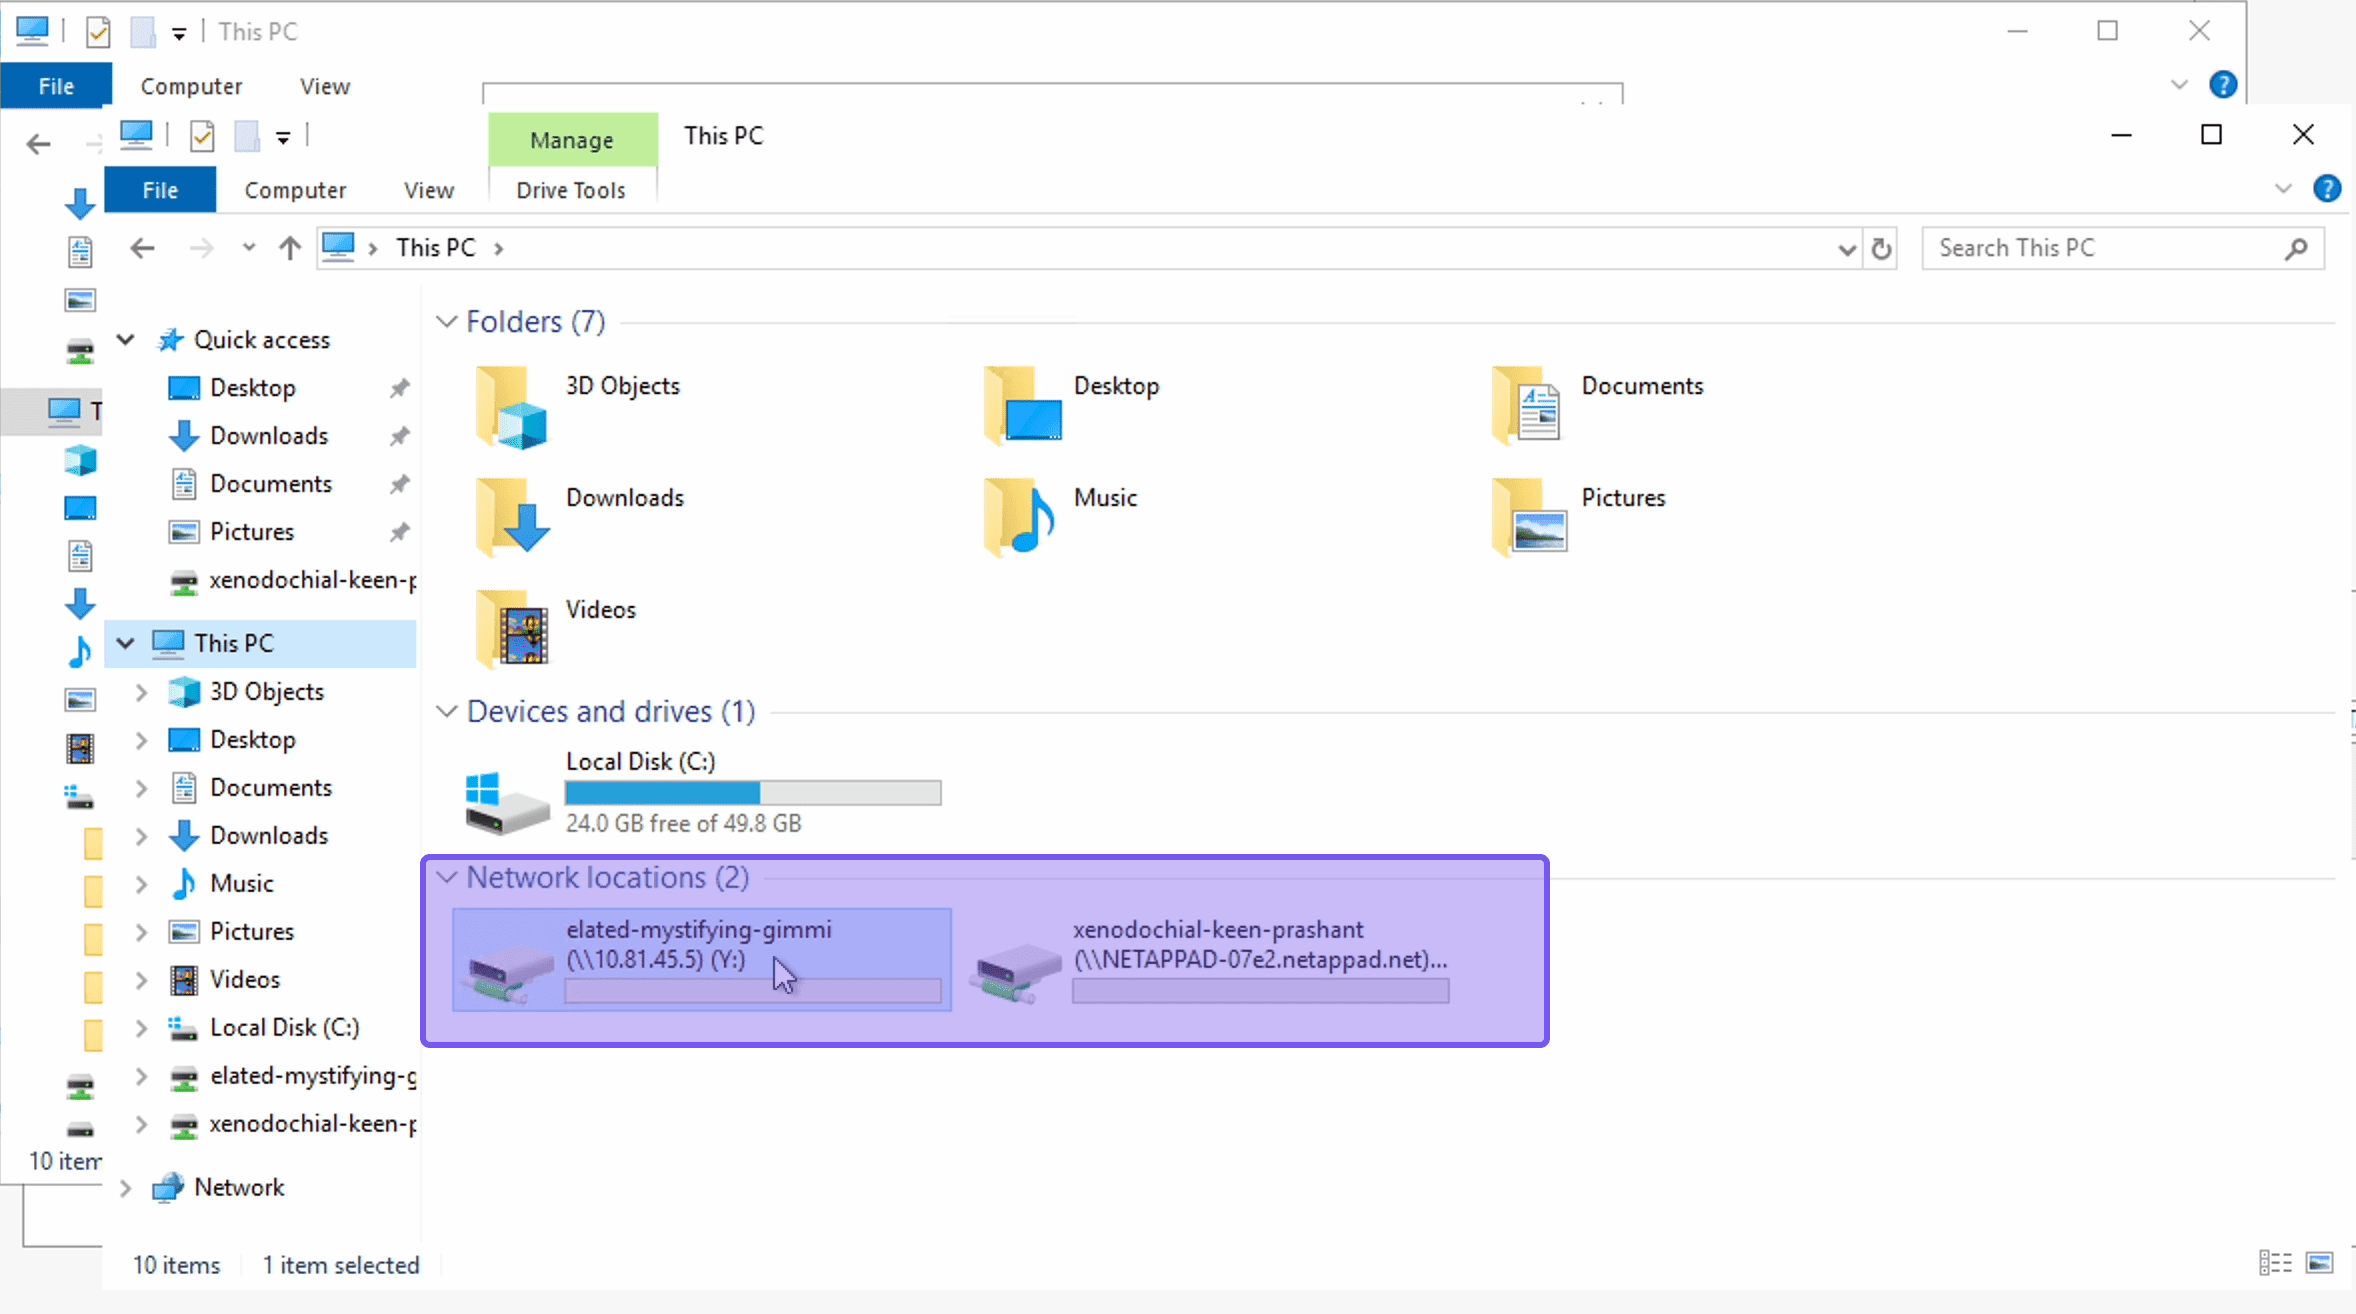Collapse the Devices and drives group

(x=447, y=711)
